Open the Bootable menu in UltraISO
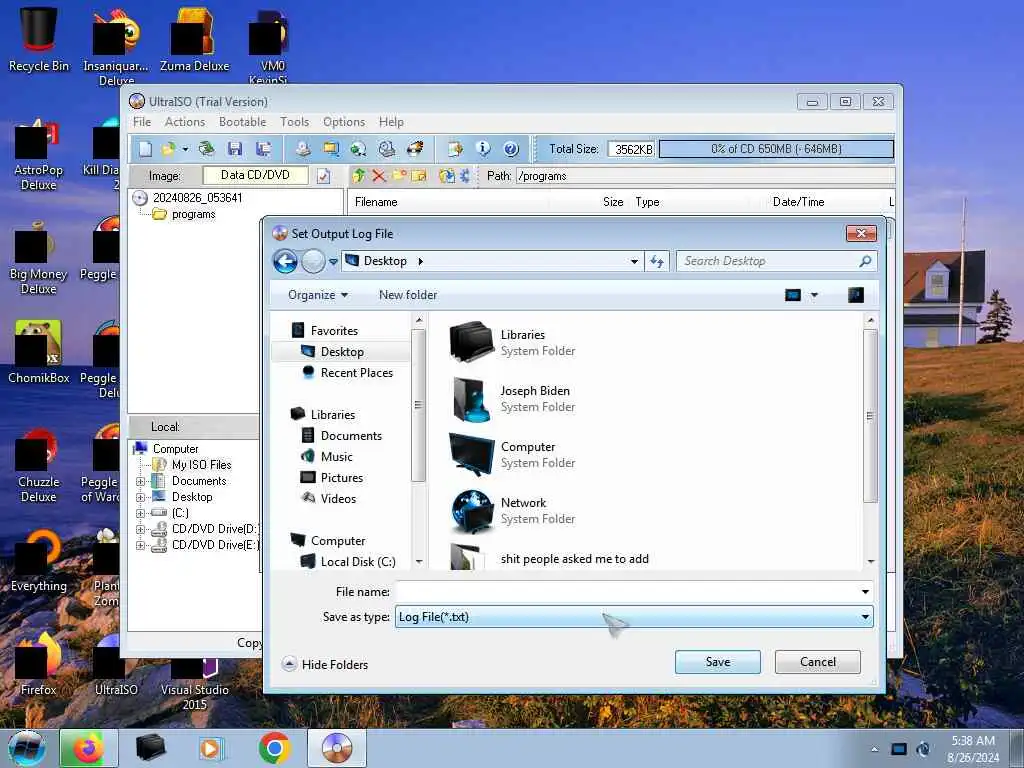This screenshot has width=1024, height=768. [x=242, y=121]
